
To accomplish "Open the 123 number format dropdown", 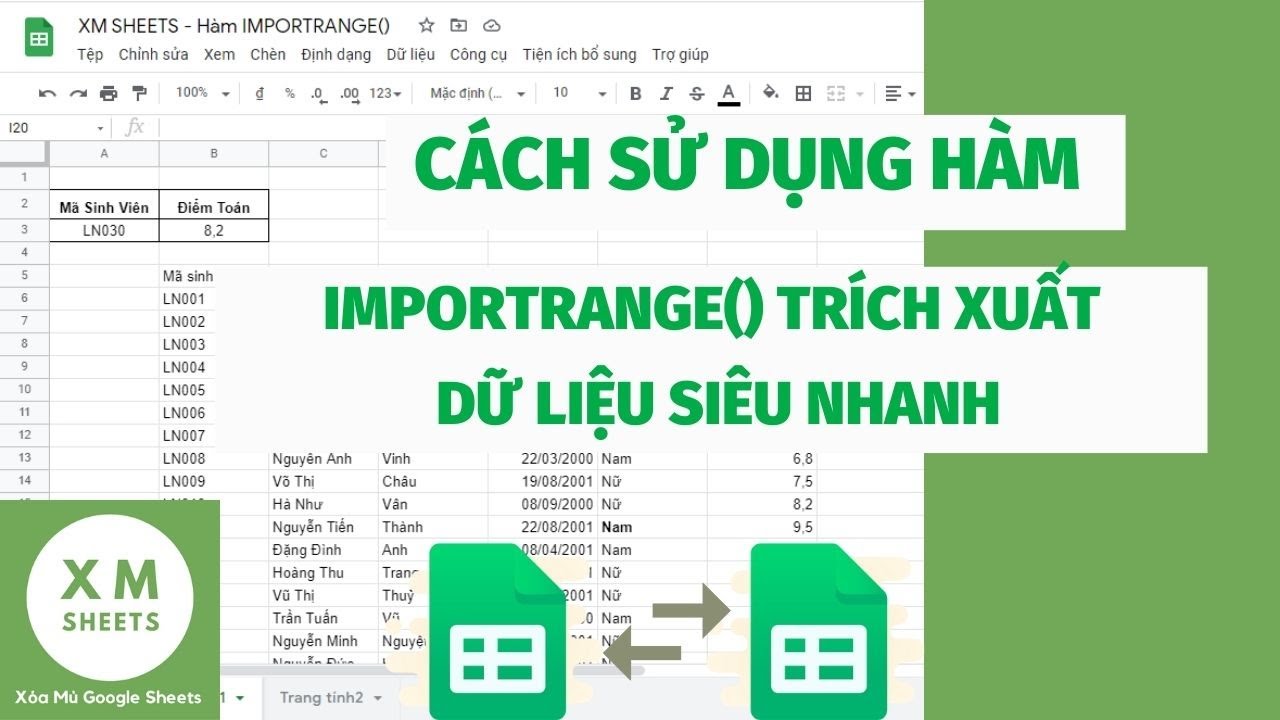I will pos(386,93).
